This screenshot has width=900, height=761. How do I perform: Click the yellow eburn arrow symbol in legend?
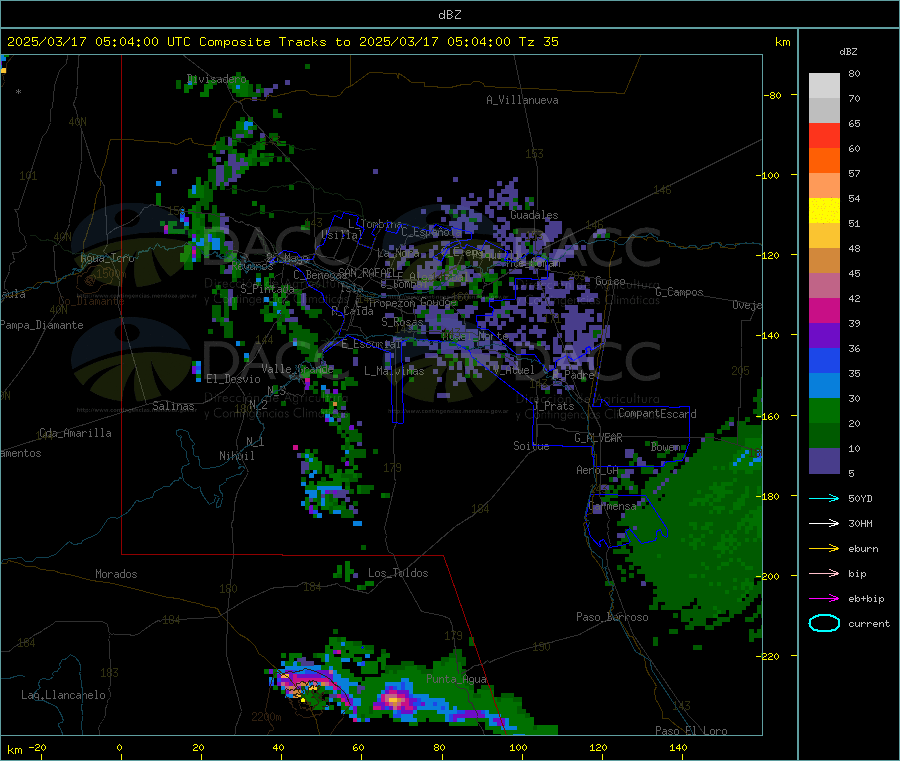tap(824, 548)
